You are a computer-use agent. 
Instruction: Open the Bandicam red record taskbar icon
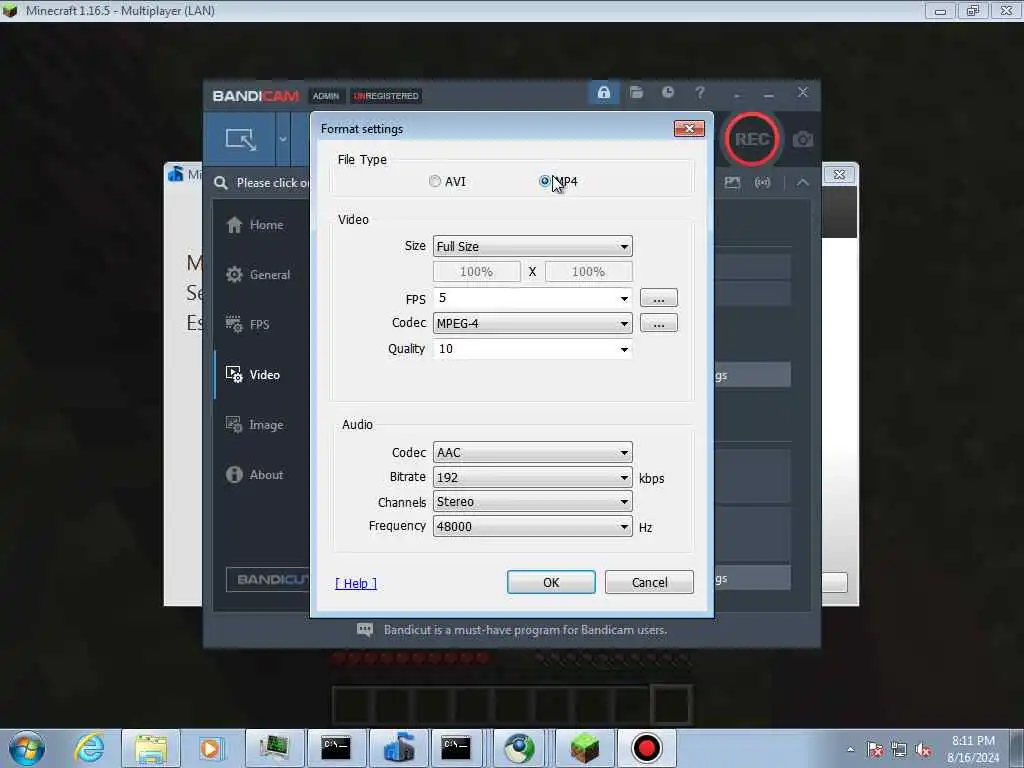tap(647, 748)
